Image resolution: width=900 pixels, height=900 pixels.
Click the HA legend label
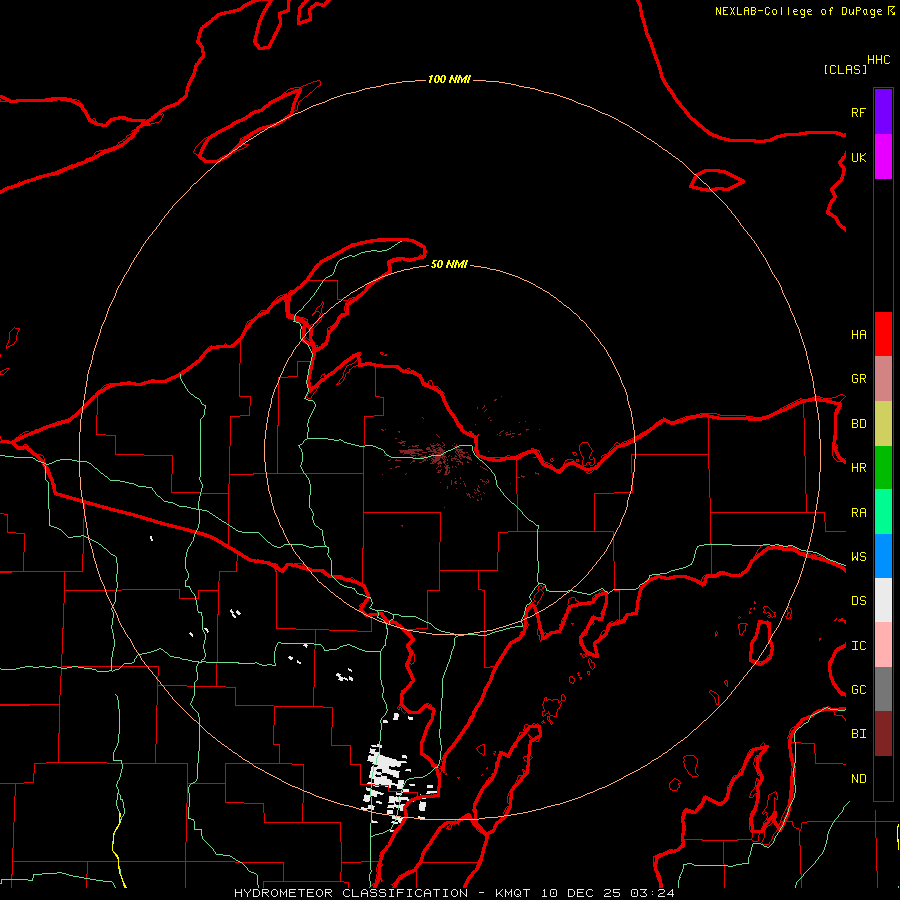click(858, 334)
